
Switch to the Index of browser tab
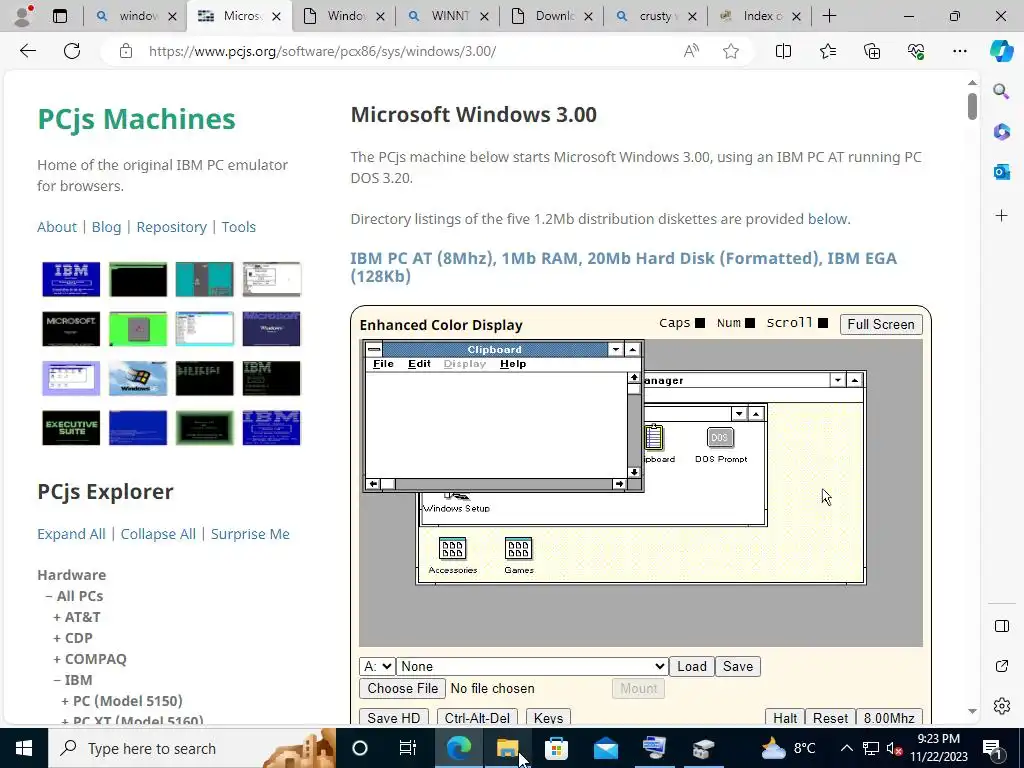pos(760,16)
